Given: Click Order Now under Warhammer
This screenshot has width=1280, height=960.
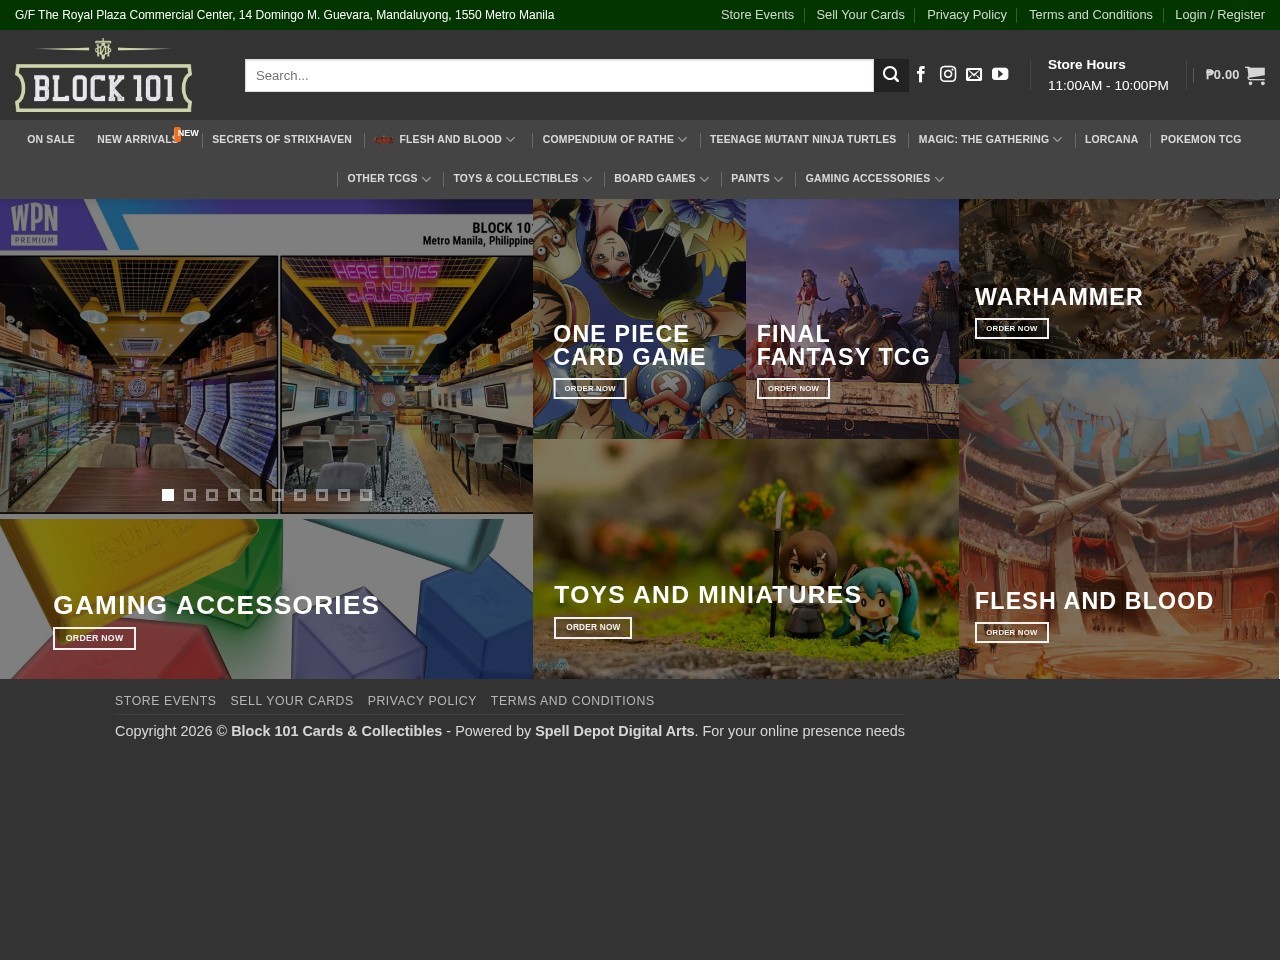Looking at the screenshot, I should pyautogui.click(x=1011, y=328).
